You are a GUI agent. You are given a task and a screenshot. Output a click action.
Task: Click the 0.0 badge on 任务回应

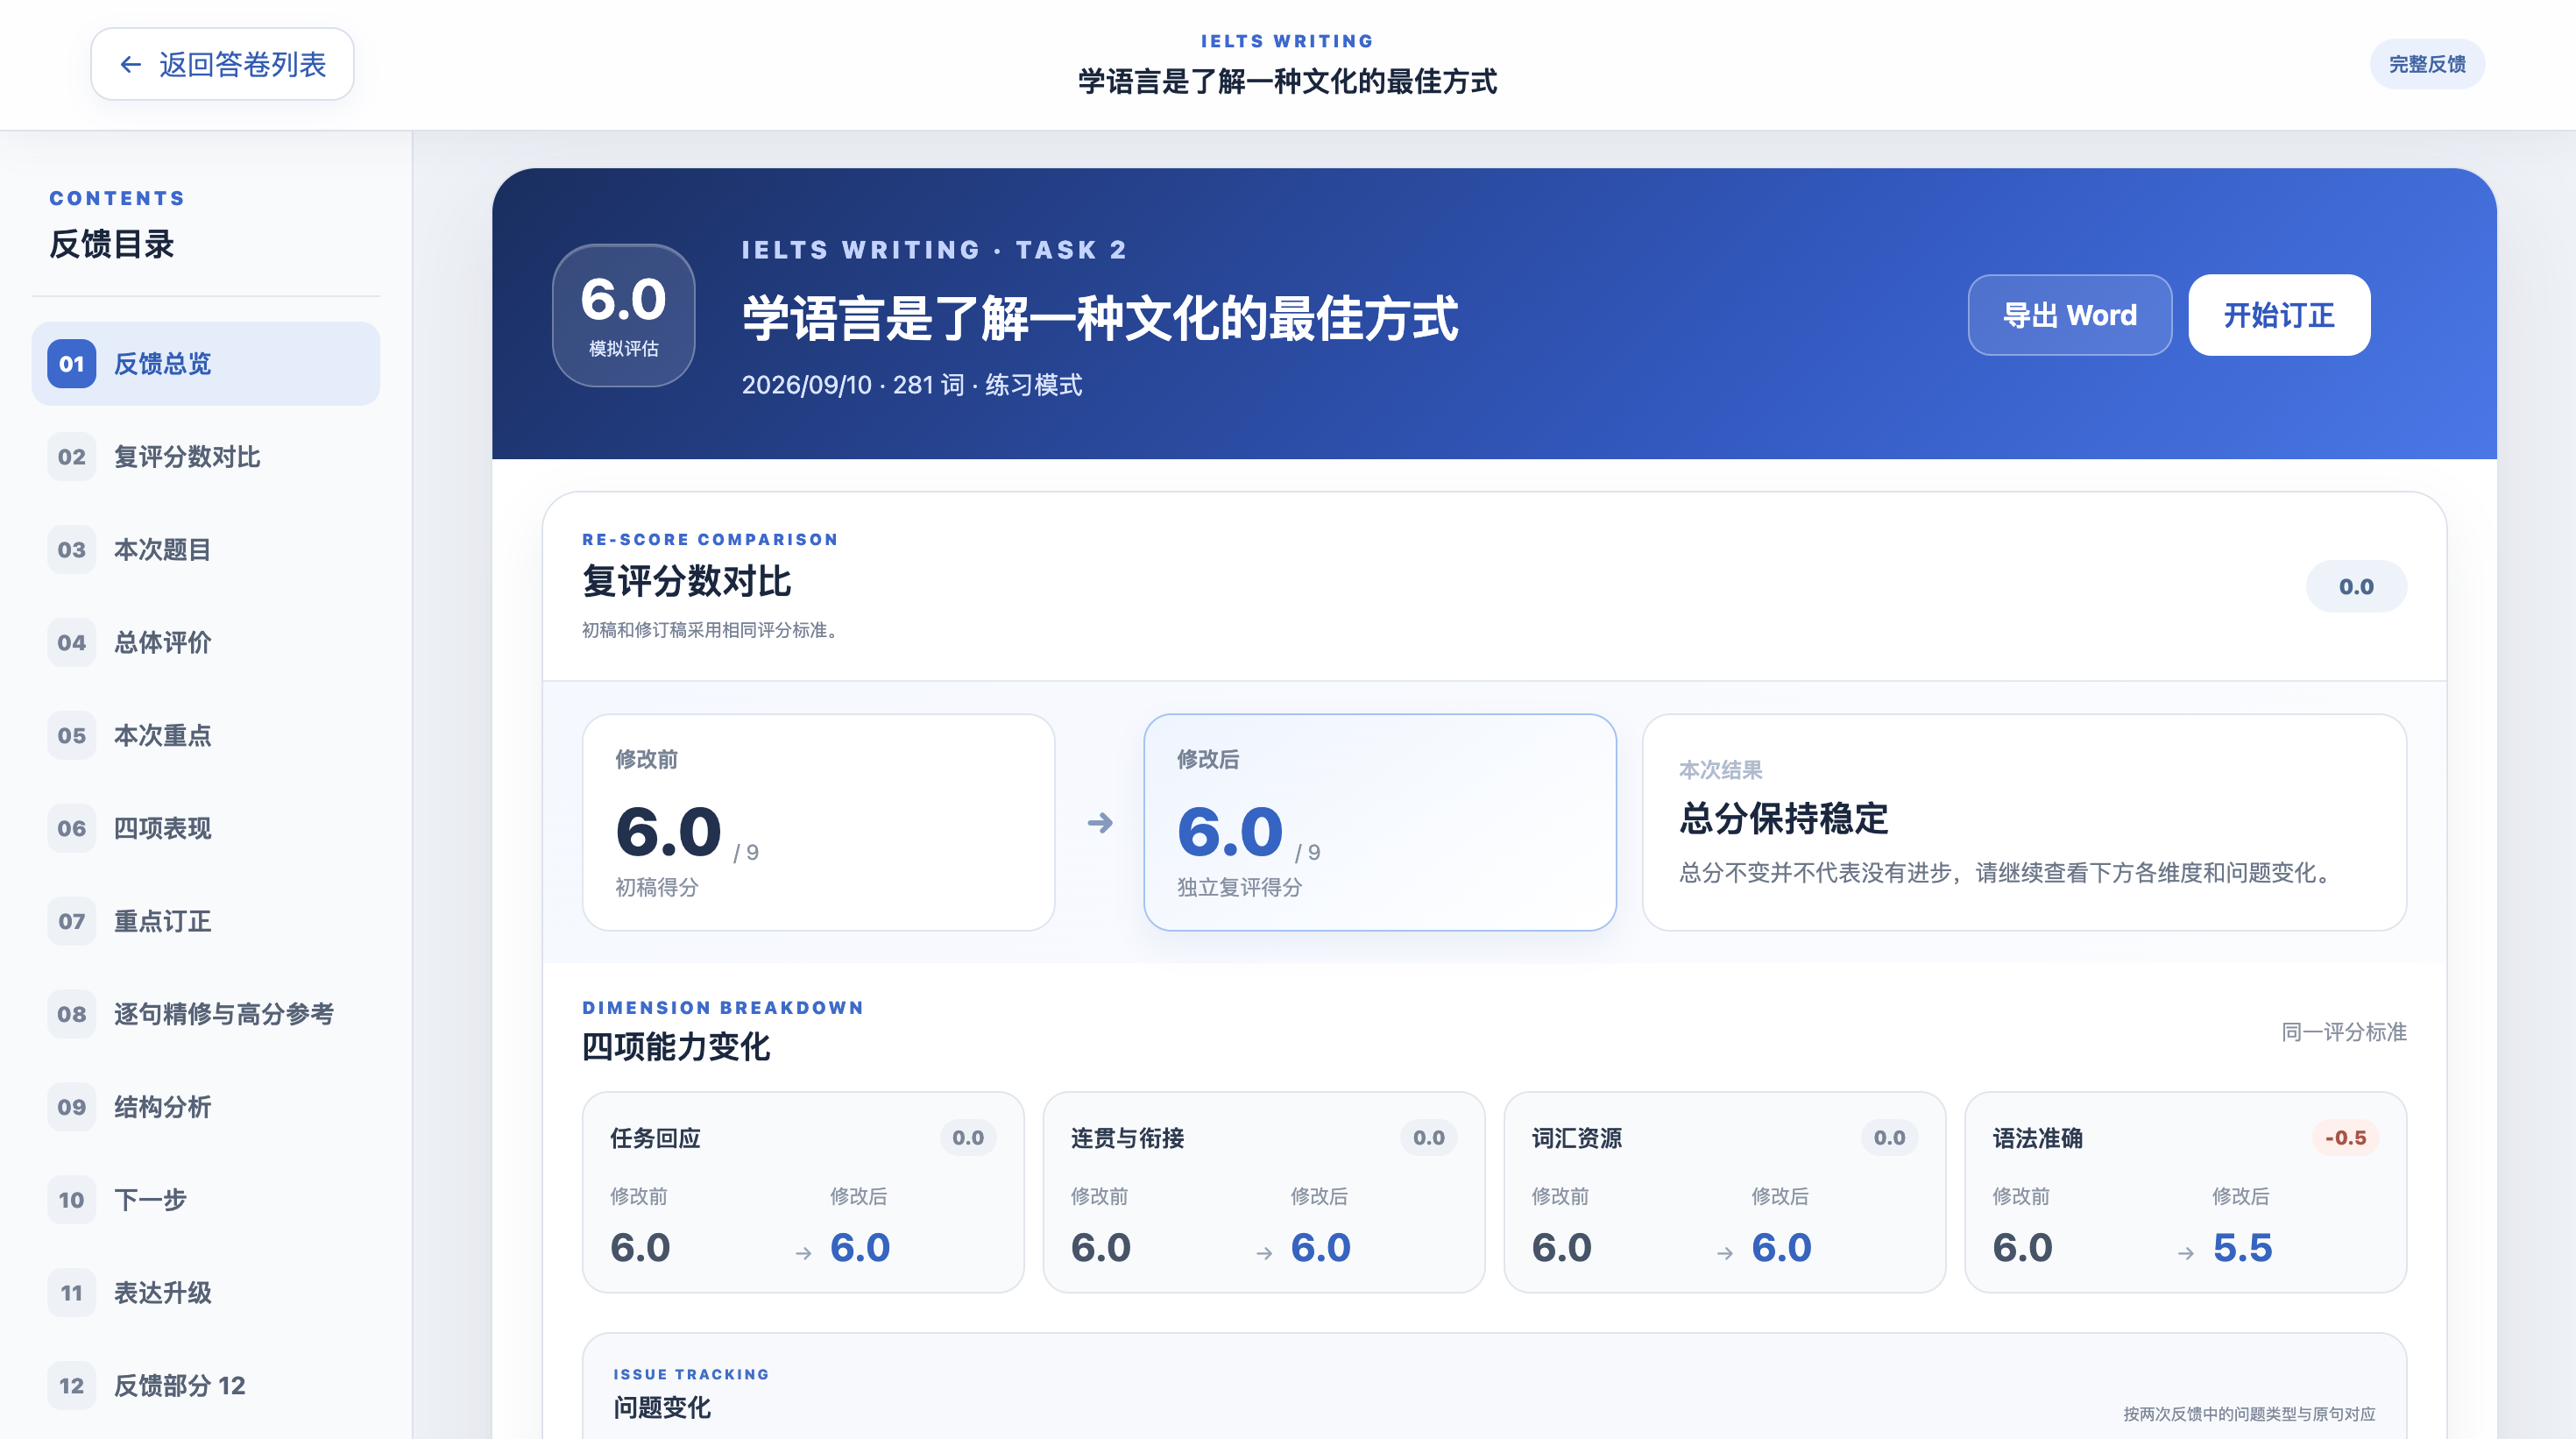pyautogui.click(x=968, y=1138)
